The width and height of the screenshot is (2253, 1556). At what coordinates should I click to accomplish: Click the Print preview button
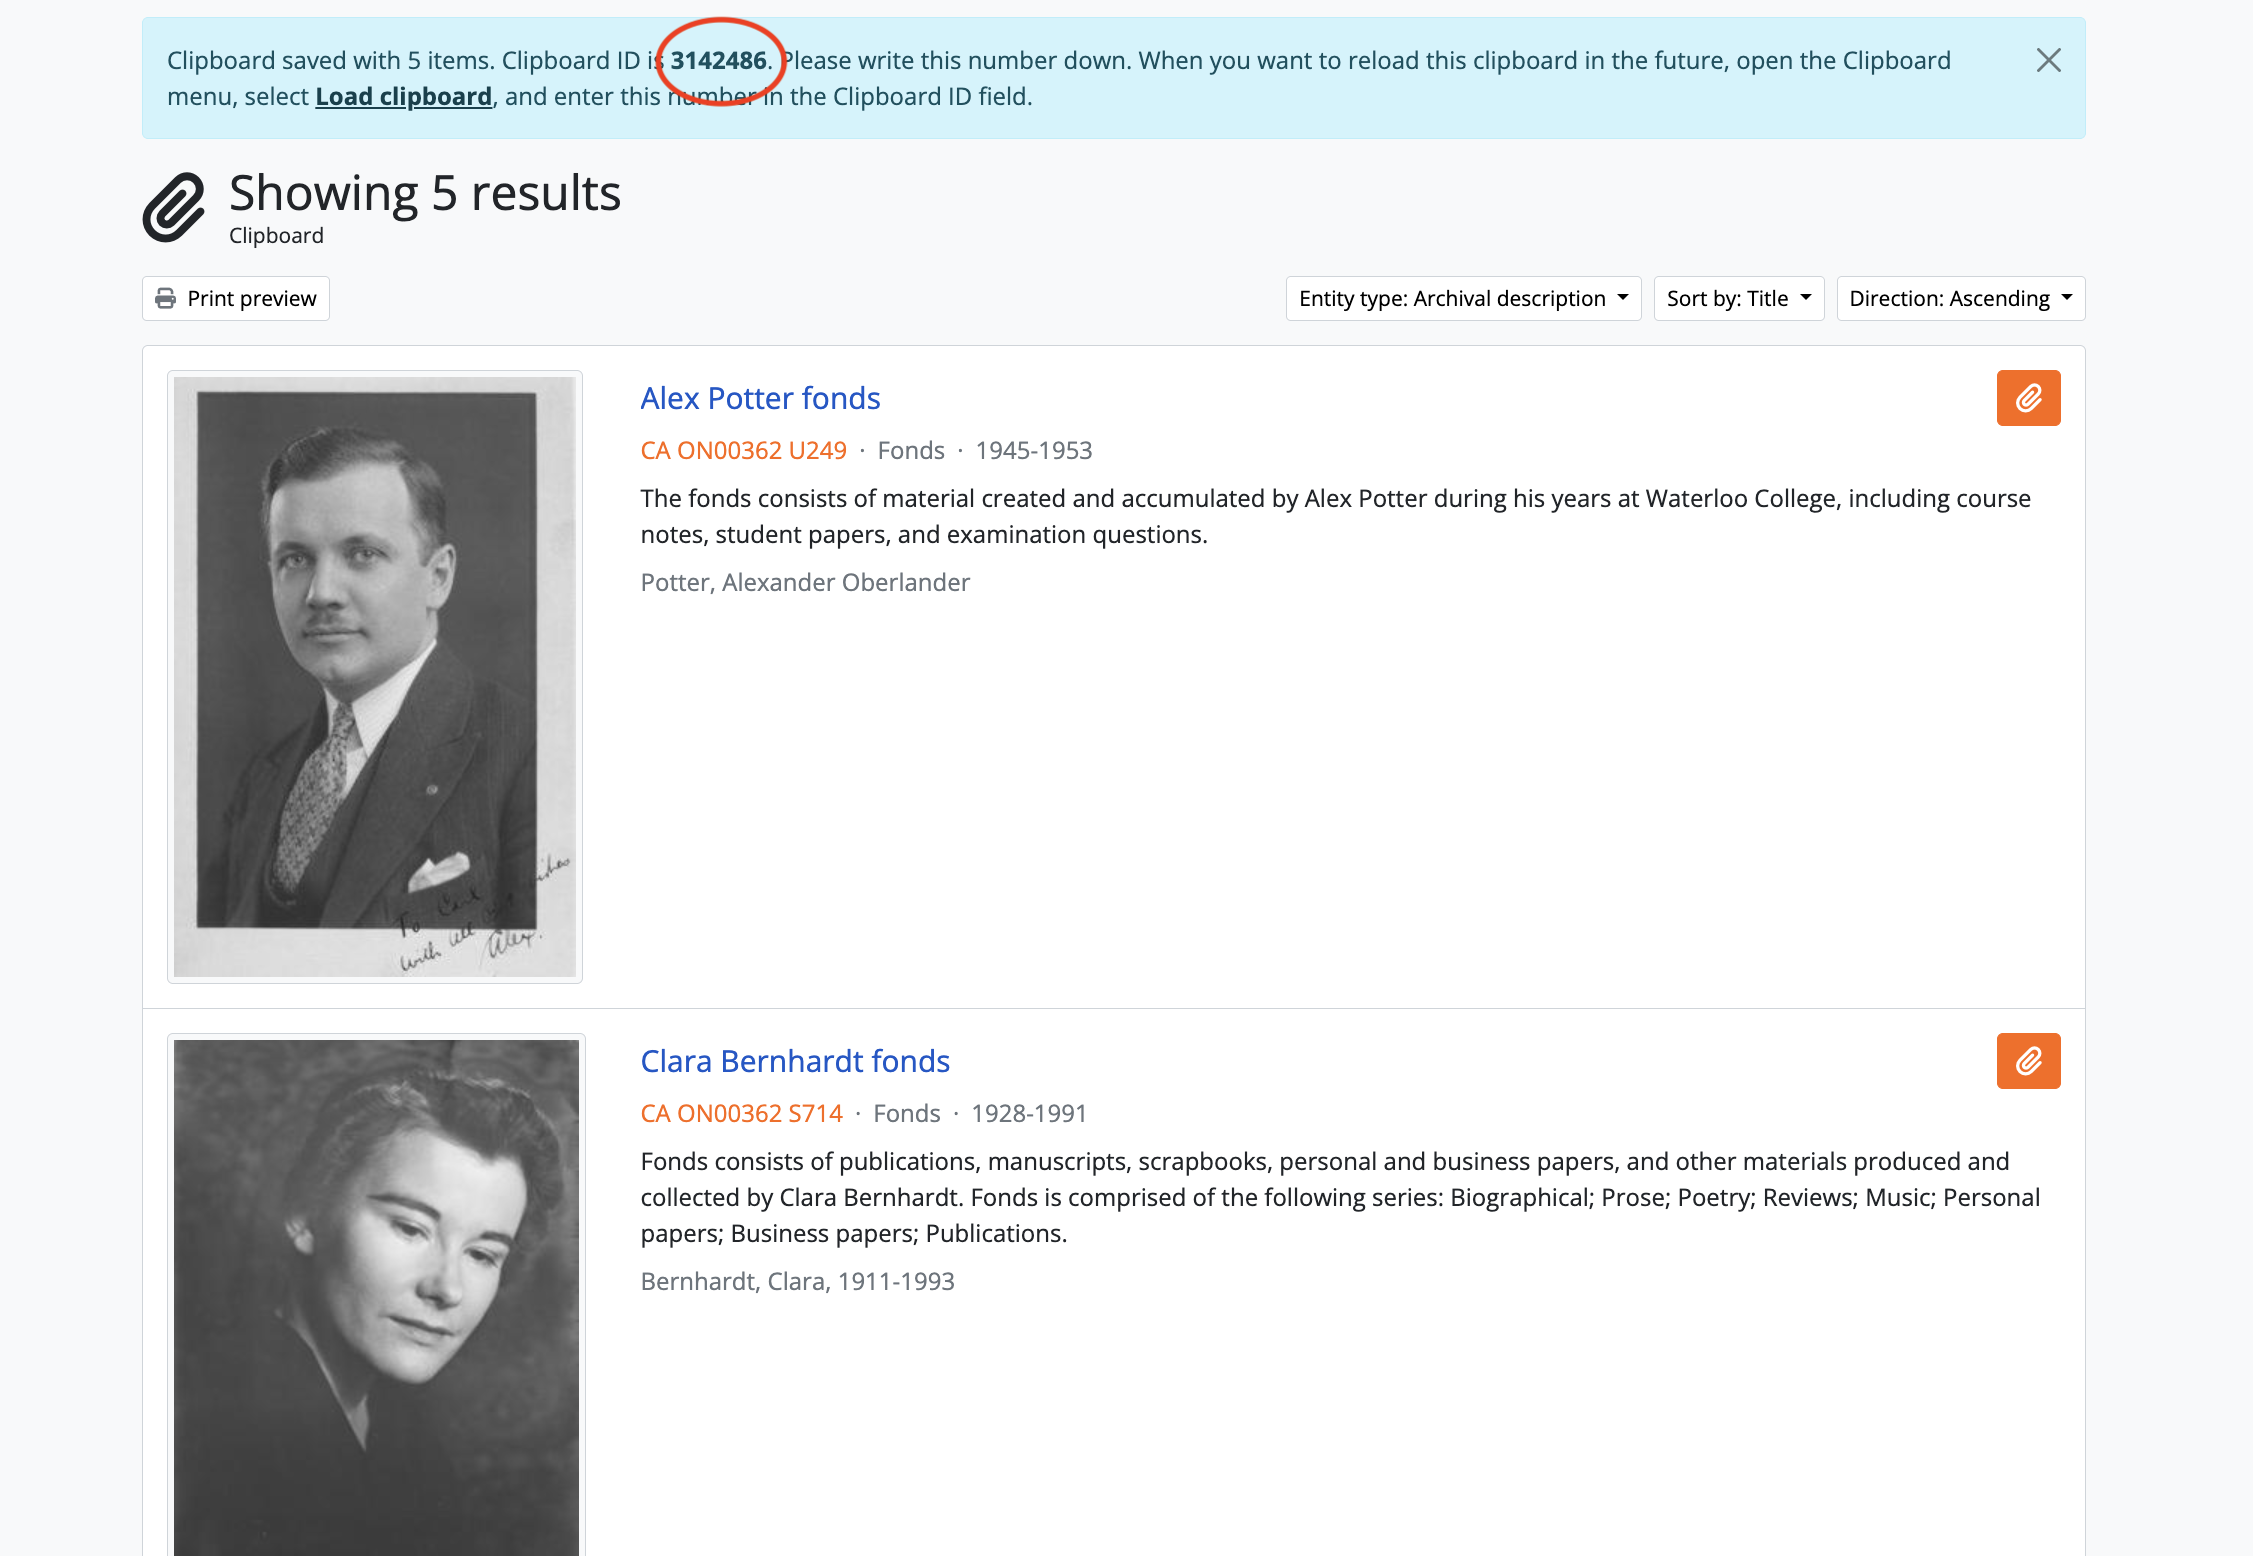(236, 299)
